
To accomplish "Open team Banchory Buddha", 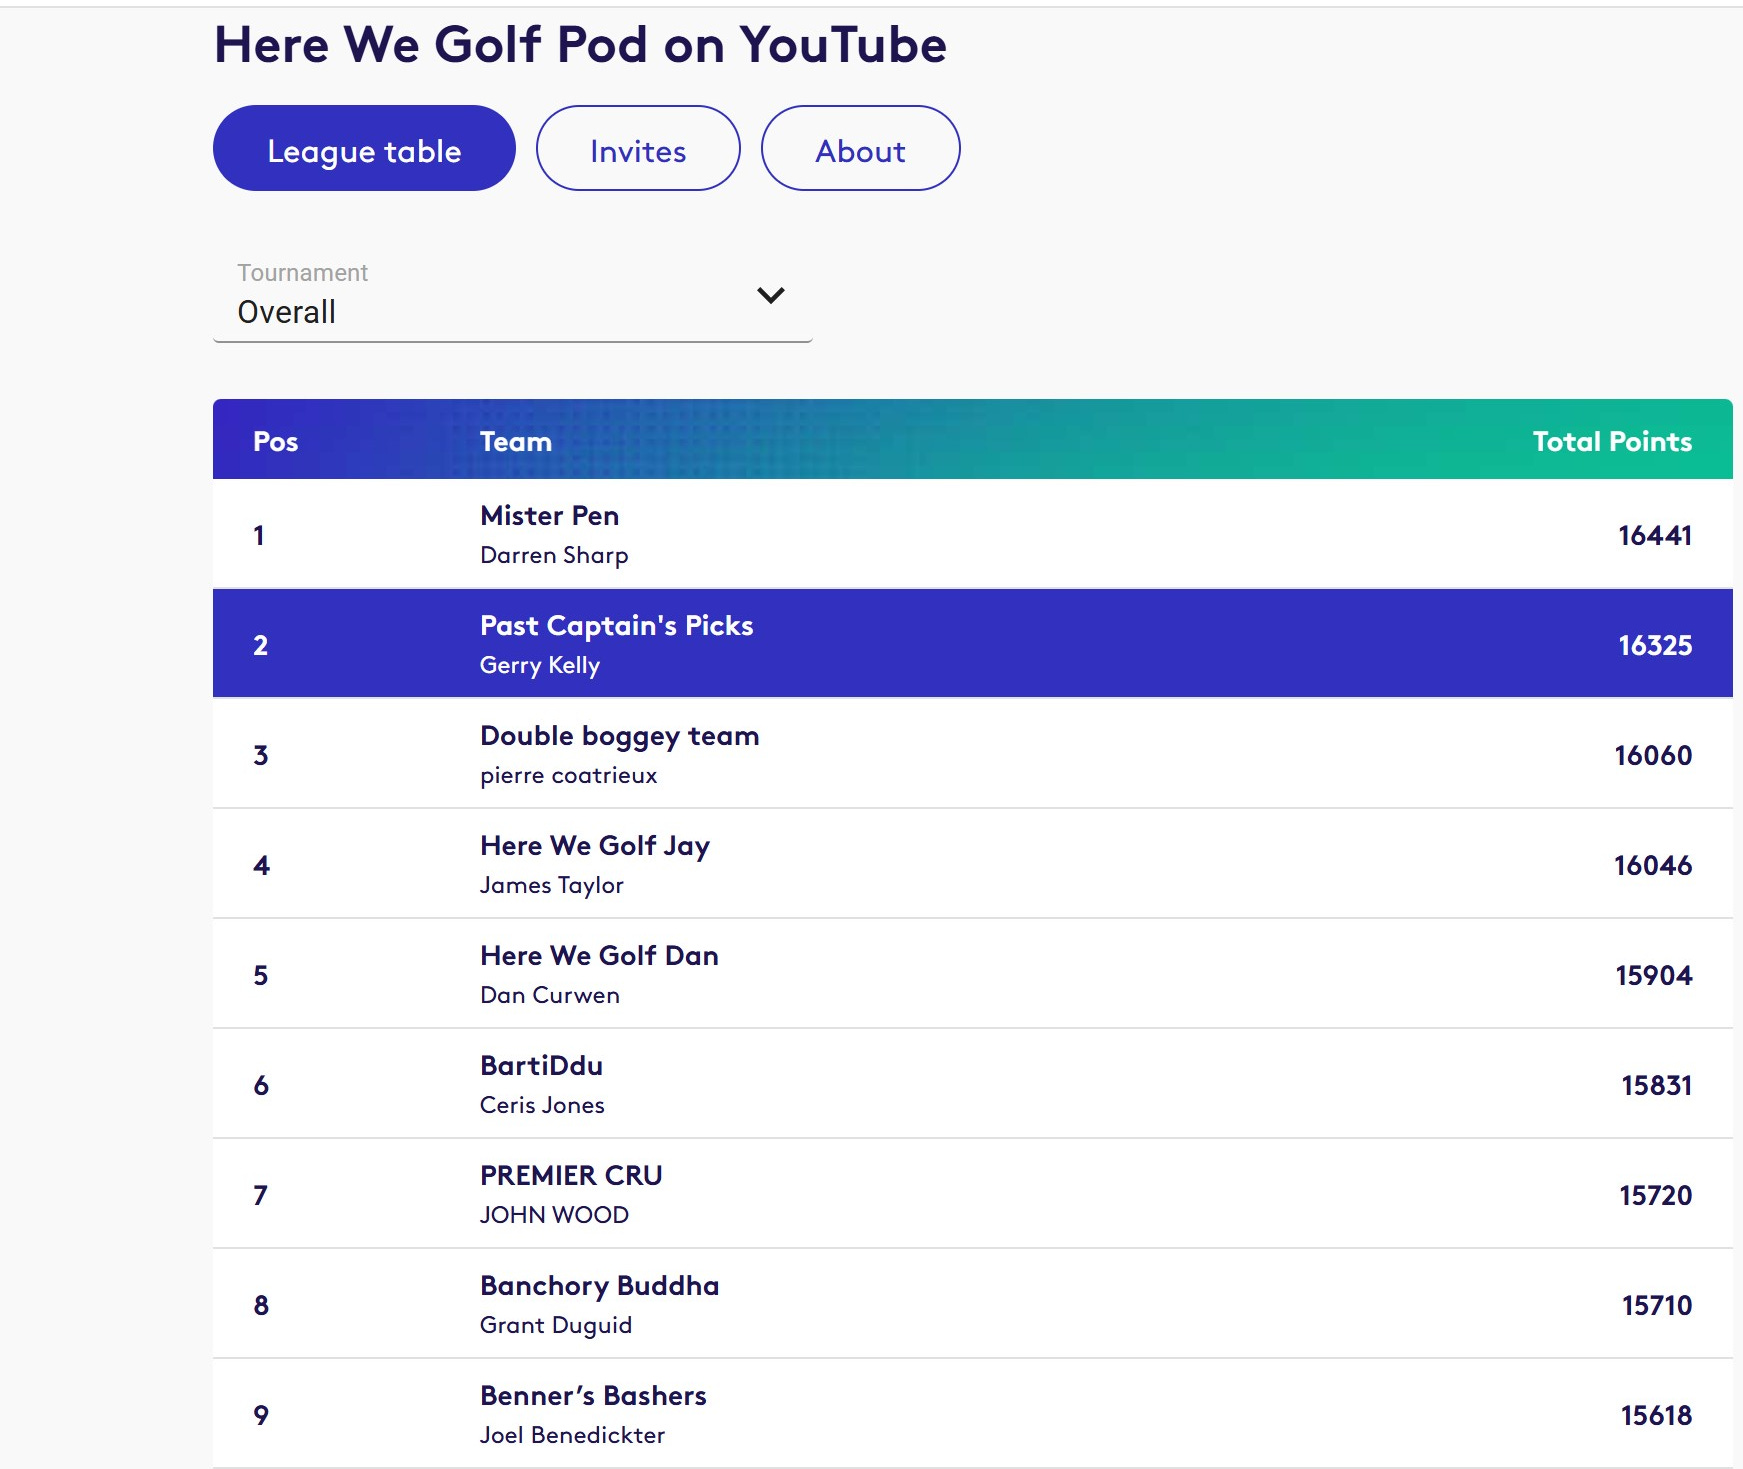I will tap(599, 1286).
